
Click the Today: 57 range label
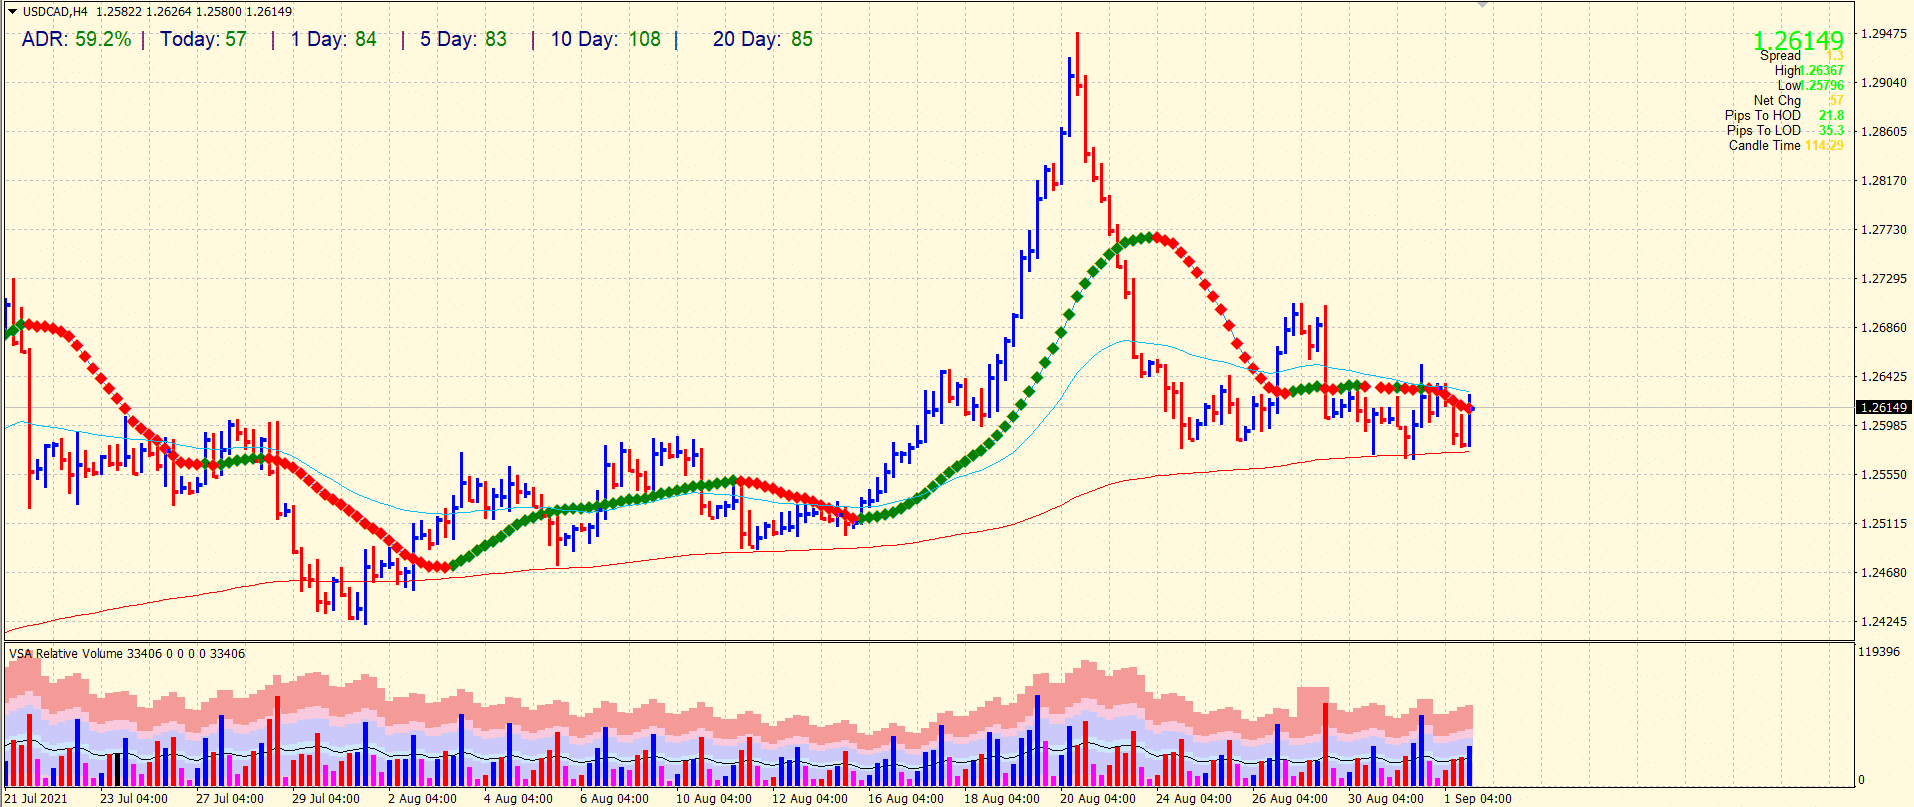click(203, 39)
